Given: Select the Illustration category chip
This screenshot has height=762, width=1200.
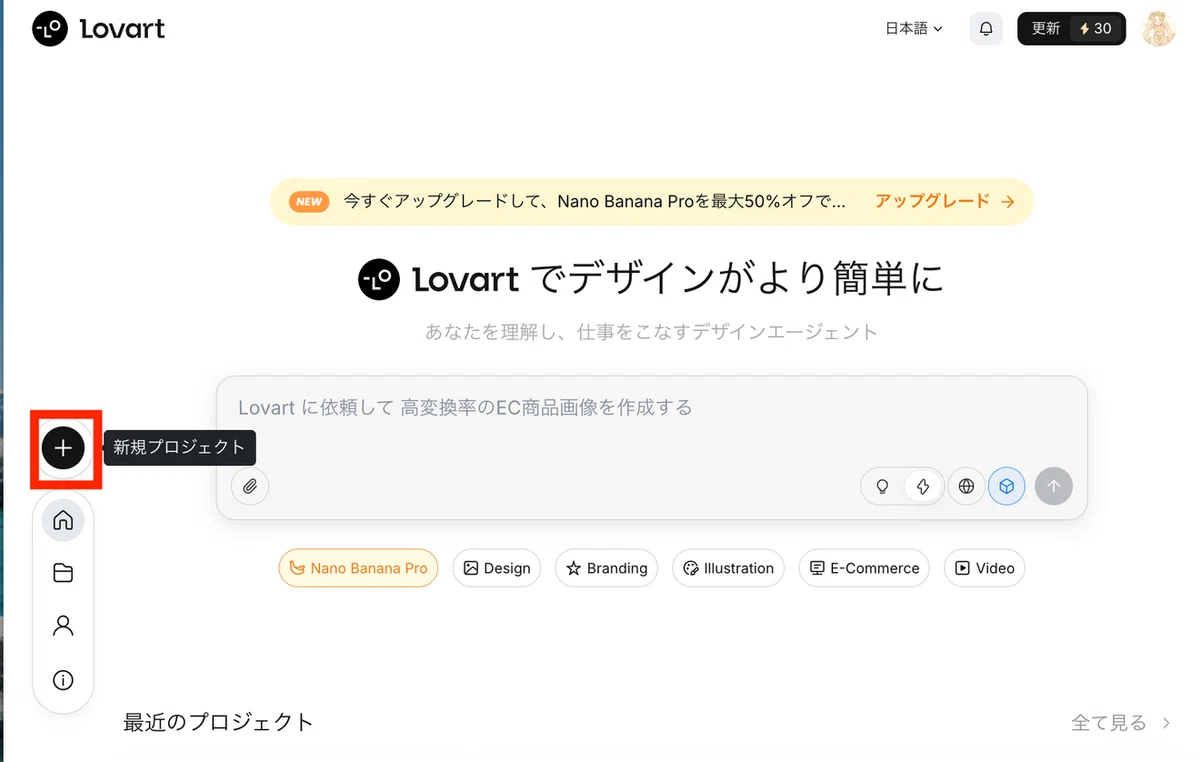Looking at the screenshot, I should coord(728,568).
